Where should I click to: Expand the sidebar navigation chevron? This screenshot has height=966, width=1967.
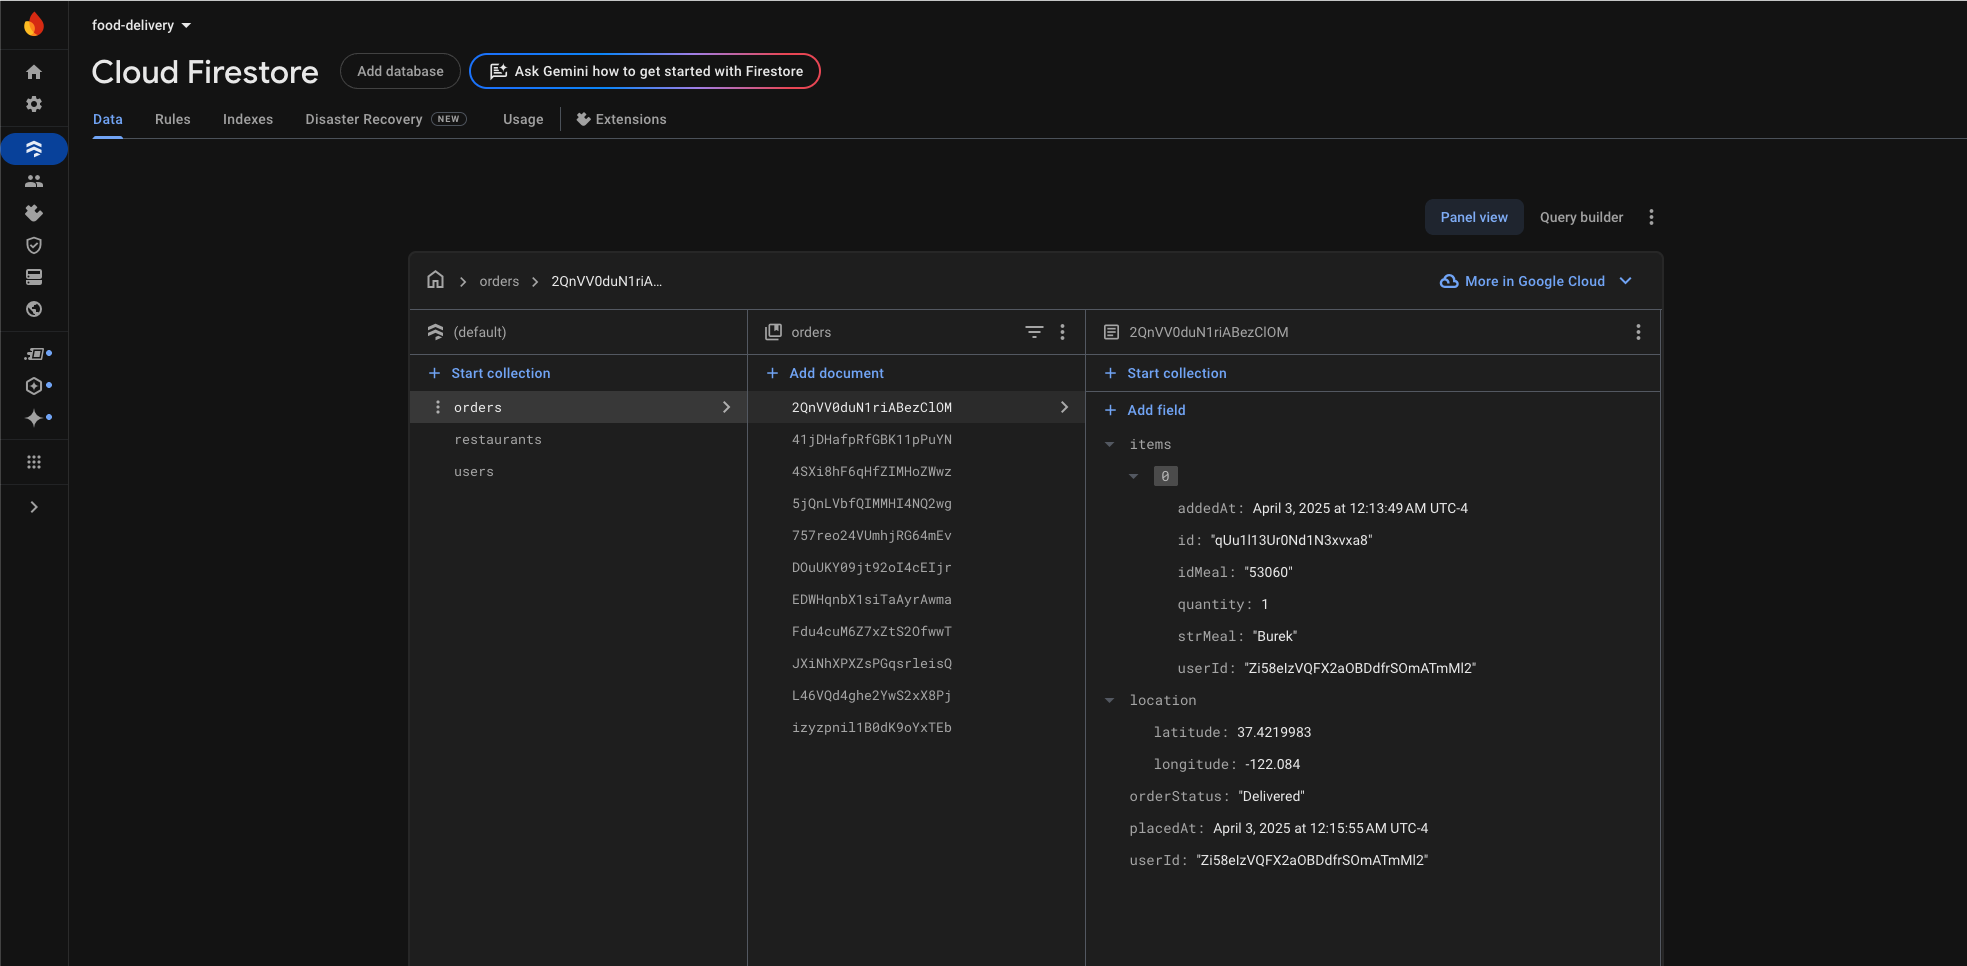[34, 507]
